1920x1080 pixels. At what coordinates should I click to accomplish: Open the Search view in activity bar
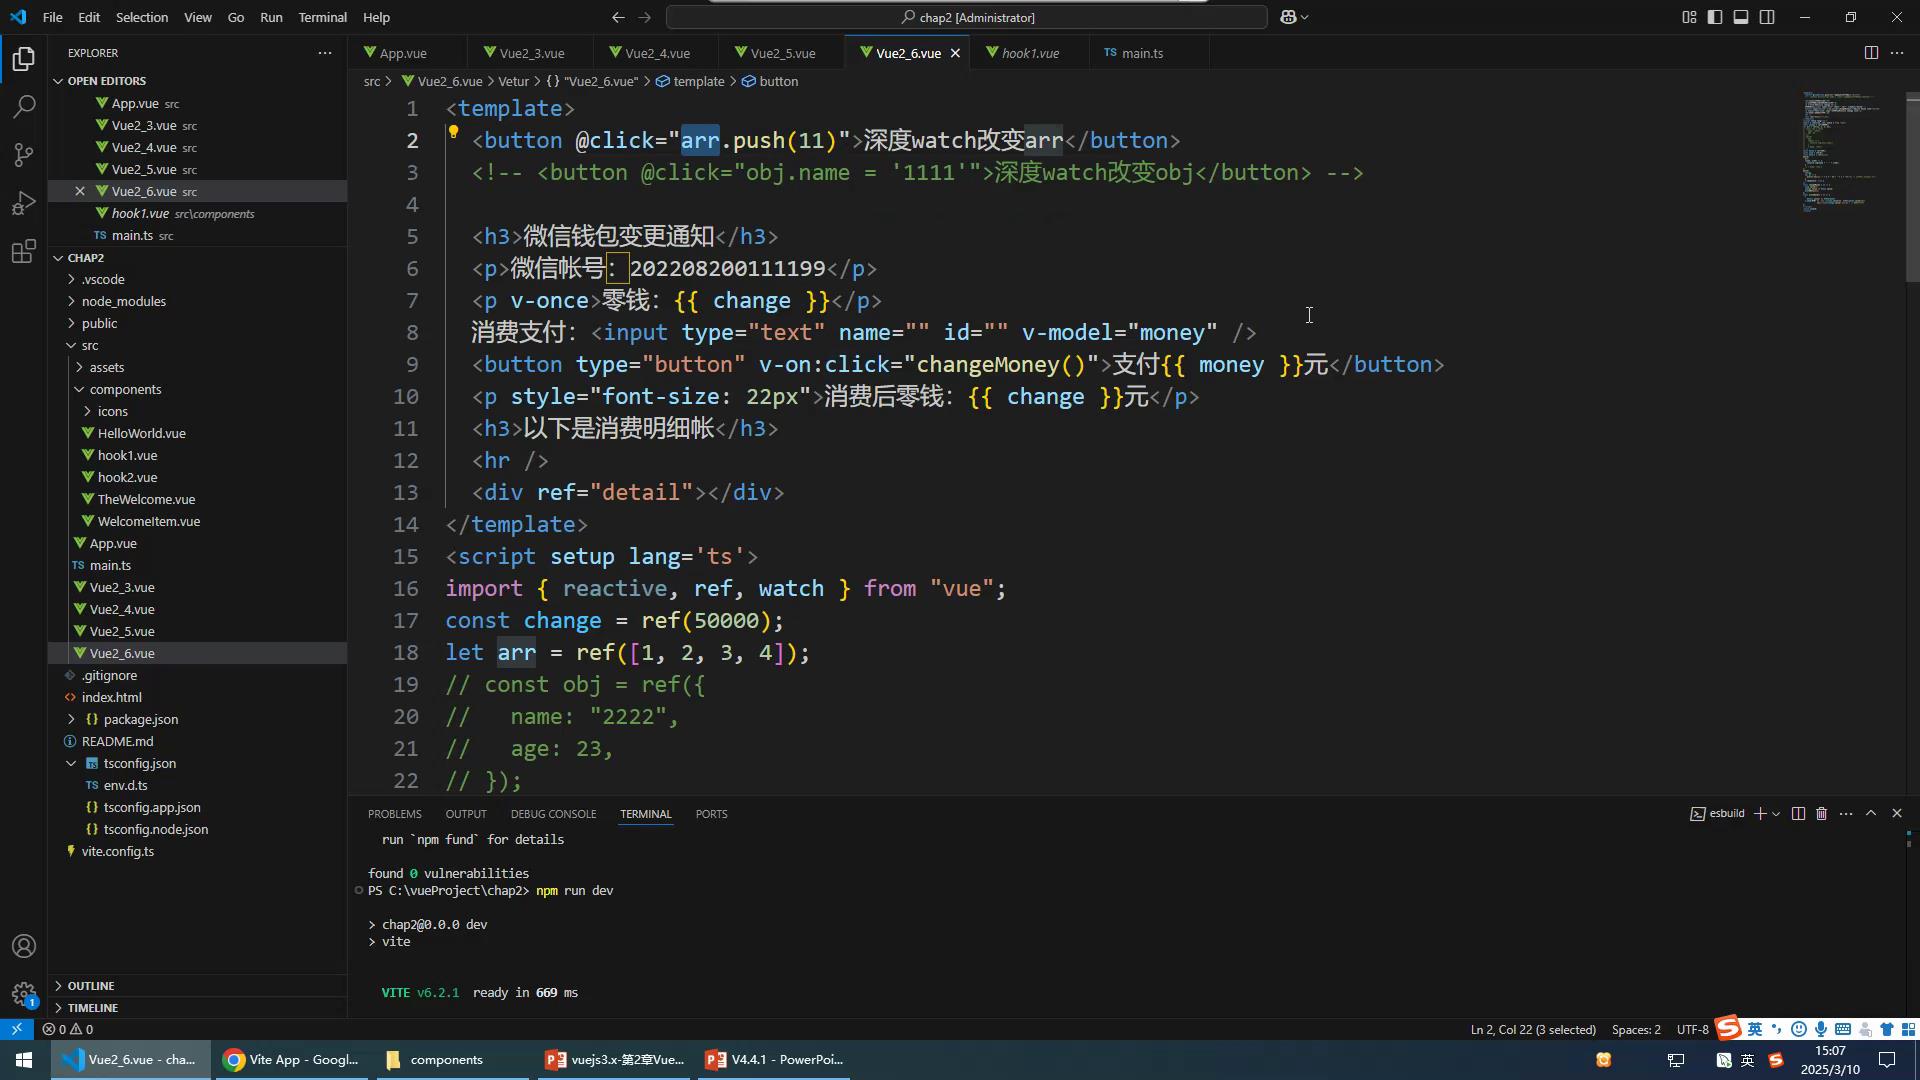coord(24,107)
